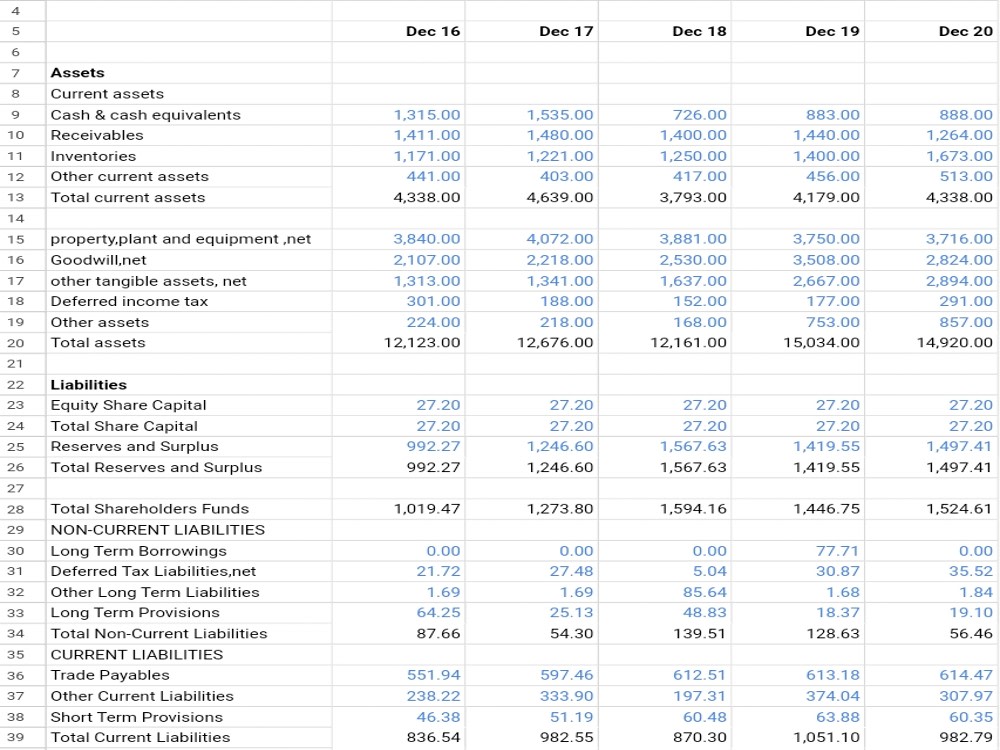Click Dec 17 short term provisions 51.19

[571, 717]
